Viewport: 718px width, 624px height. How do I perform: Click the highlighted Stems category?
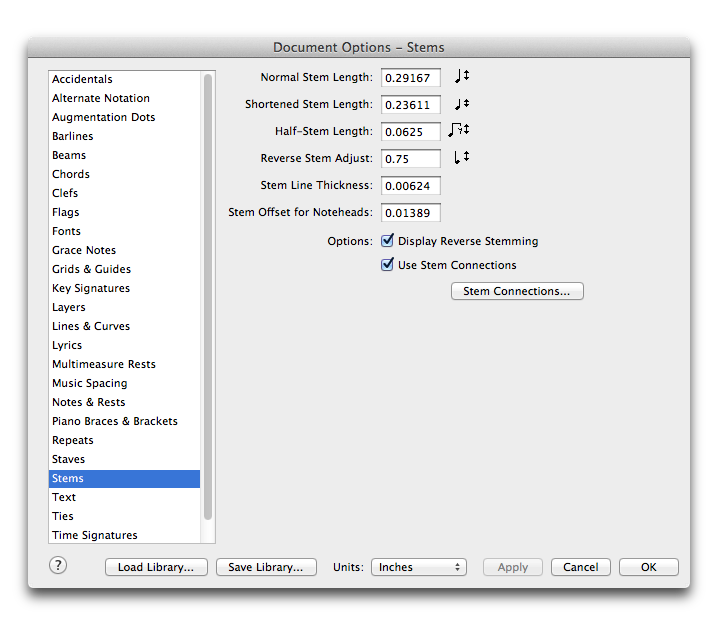(124, 478)
